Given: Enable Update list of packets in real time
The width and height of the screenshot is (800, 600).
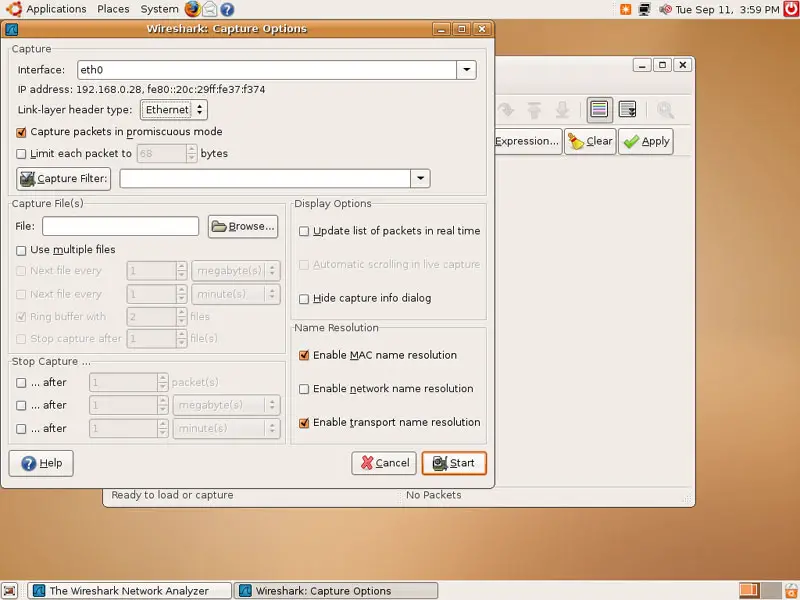Looking at the screenshot, I should pos(304,231).
